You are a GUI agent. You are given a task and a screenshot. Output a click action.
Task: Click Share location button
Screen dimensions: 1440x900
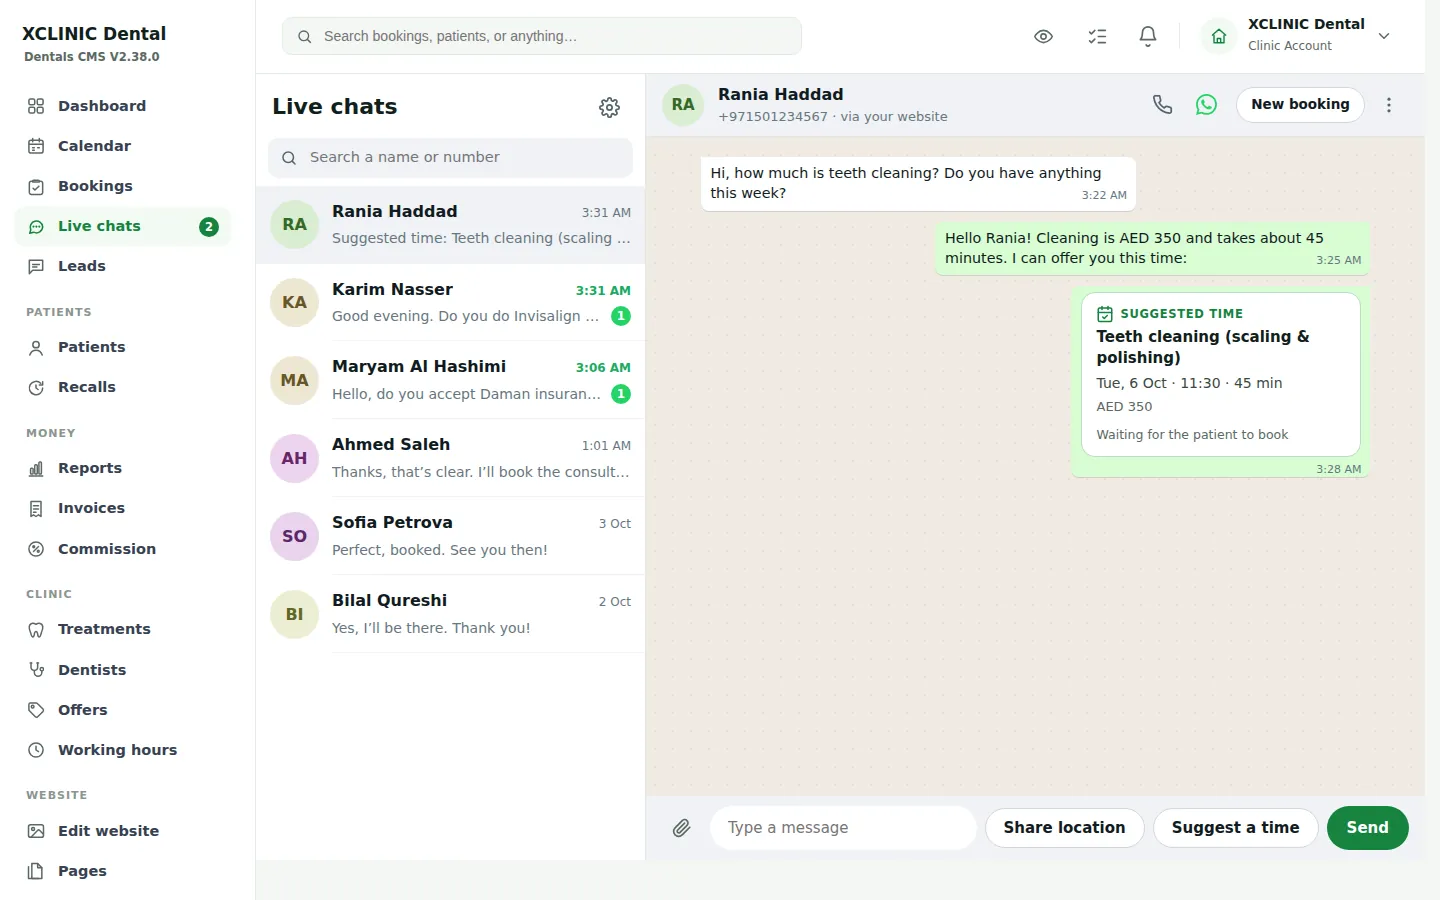[x=1064, y=828]
